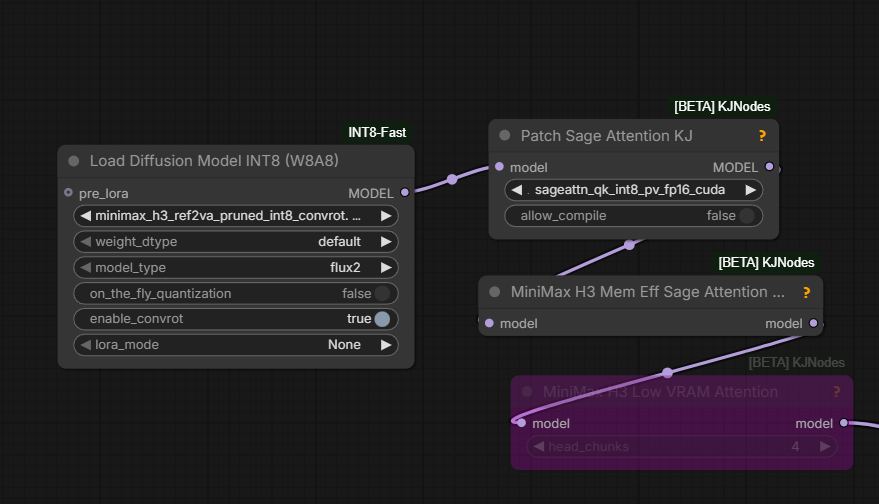Click the model input socket of Patch Sage Attention KJ

click(499, 167)
